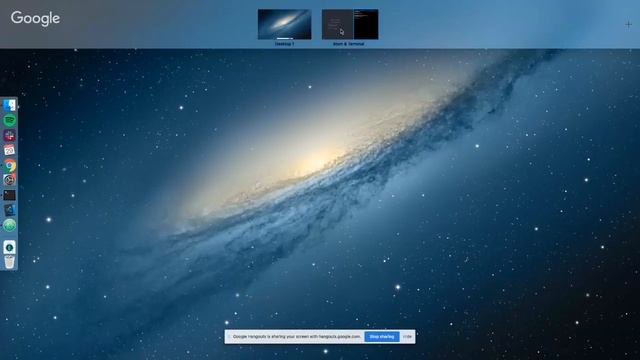This screenshot has height=360, width=640.
Task: Switch to Desktop 1 space thumbnail
Action: (284, 24)
